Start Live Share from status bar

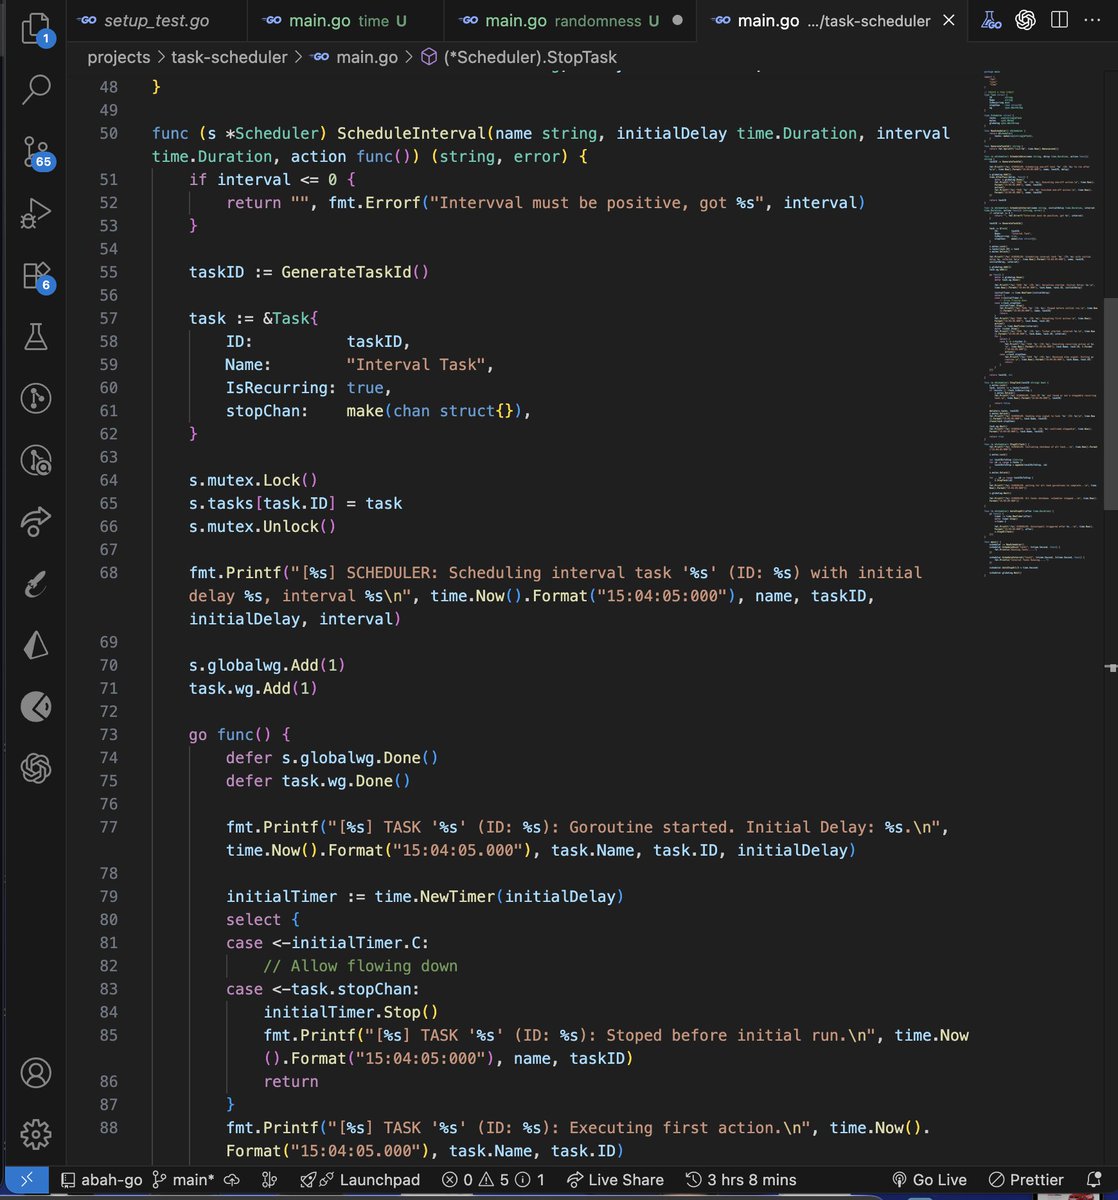pyautogui.click(x=615, y=1180)
